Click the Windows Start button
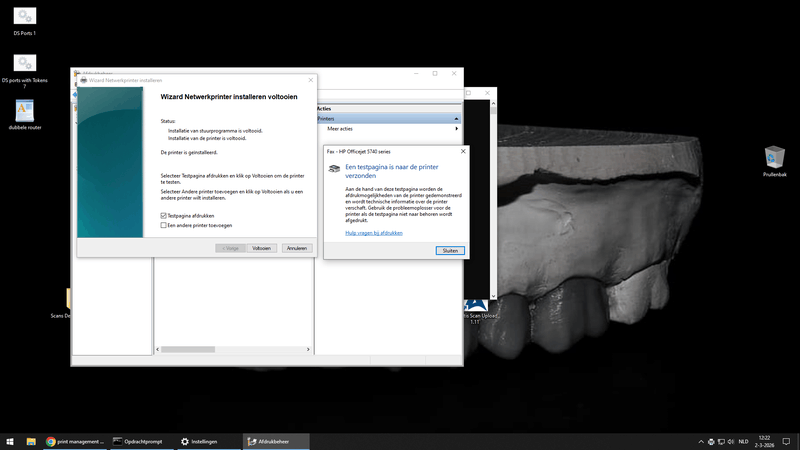 click(x=10, y=442)
